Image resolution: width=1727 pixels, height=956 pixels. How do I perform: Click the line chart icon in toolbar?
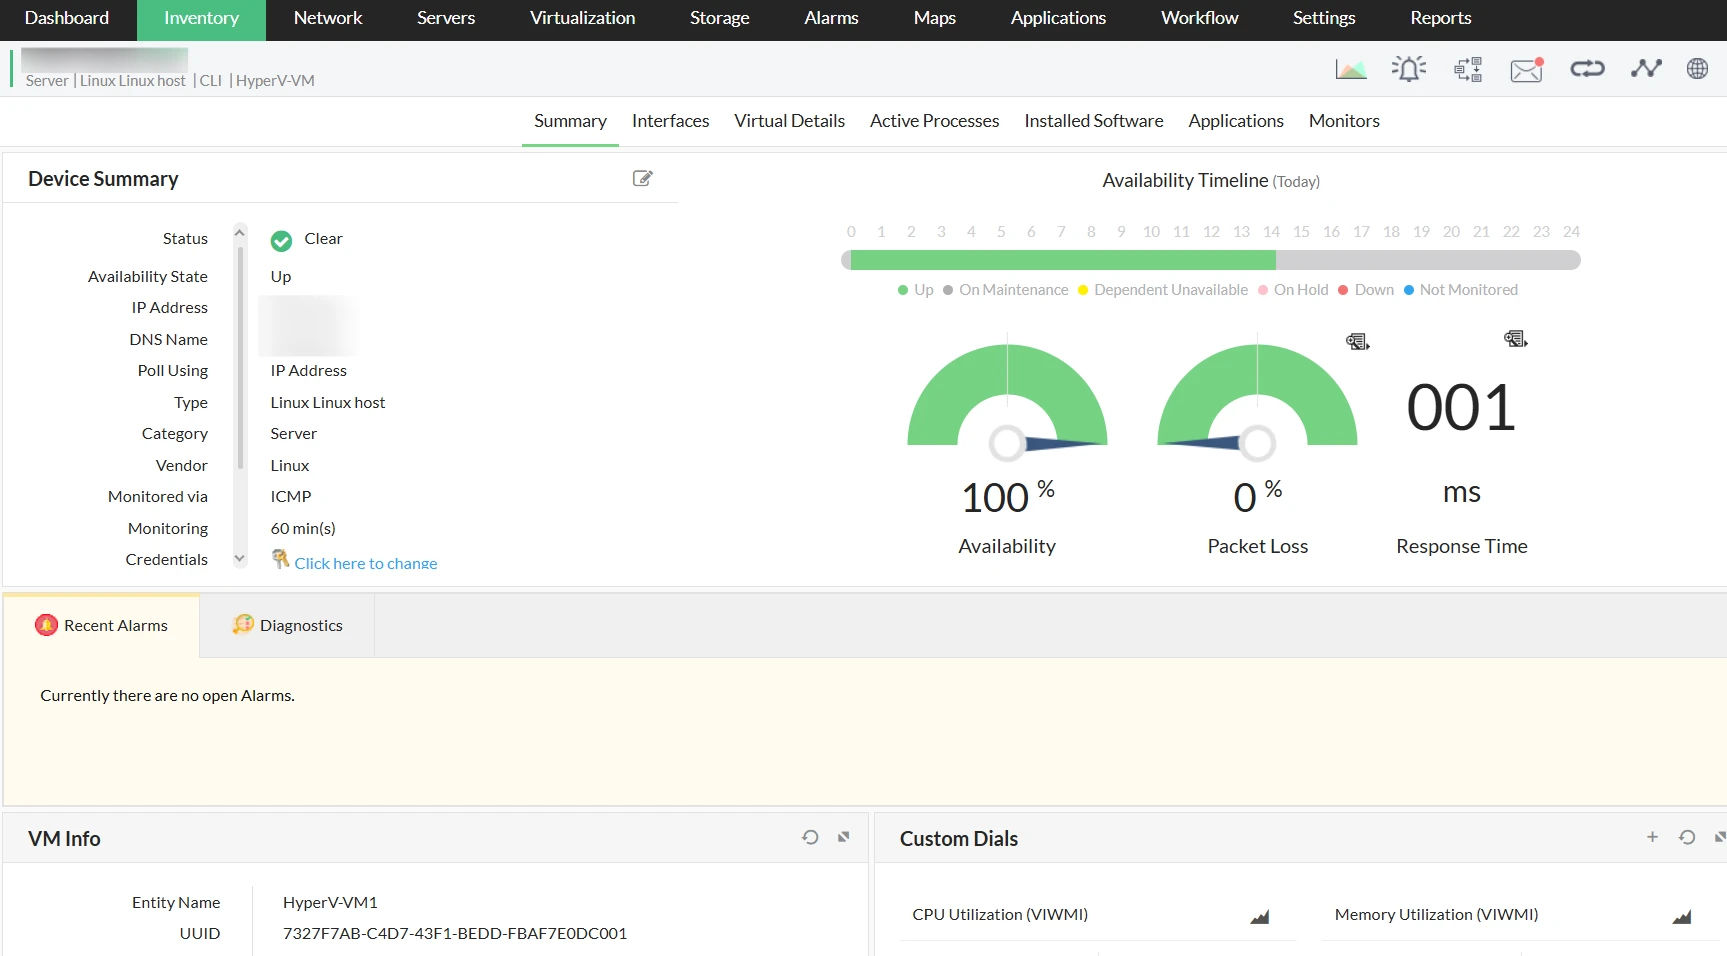pos(1646,68)
